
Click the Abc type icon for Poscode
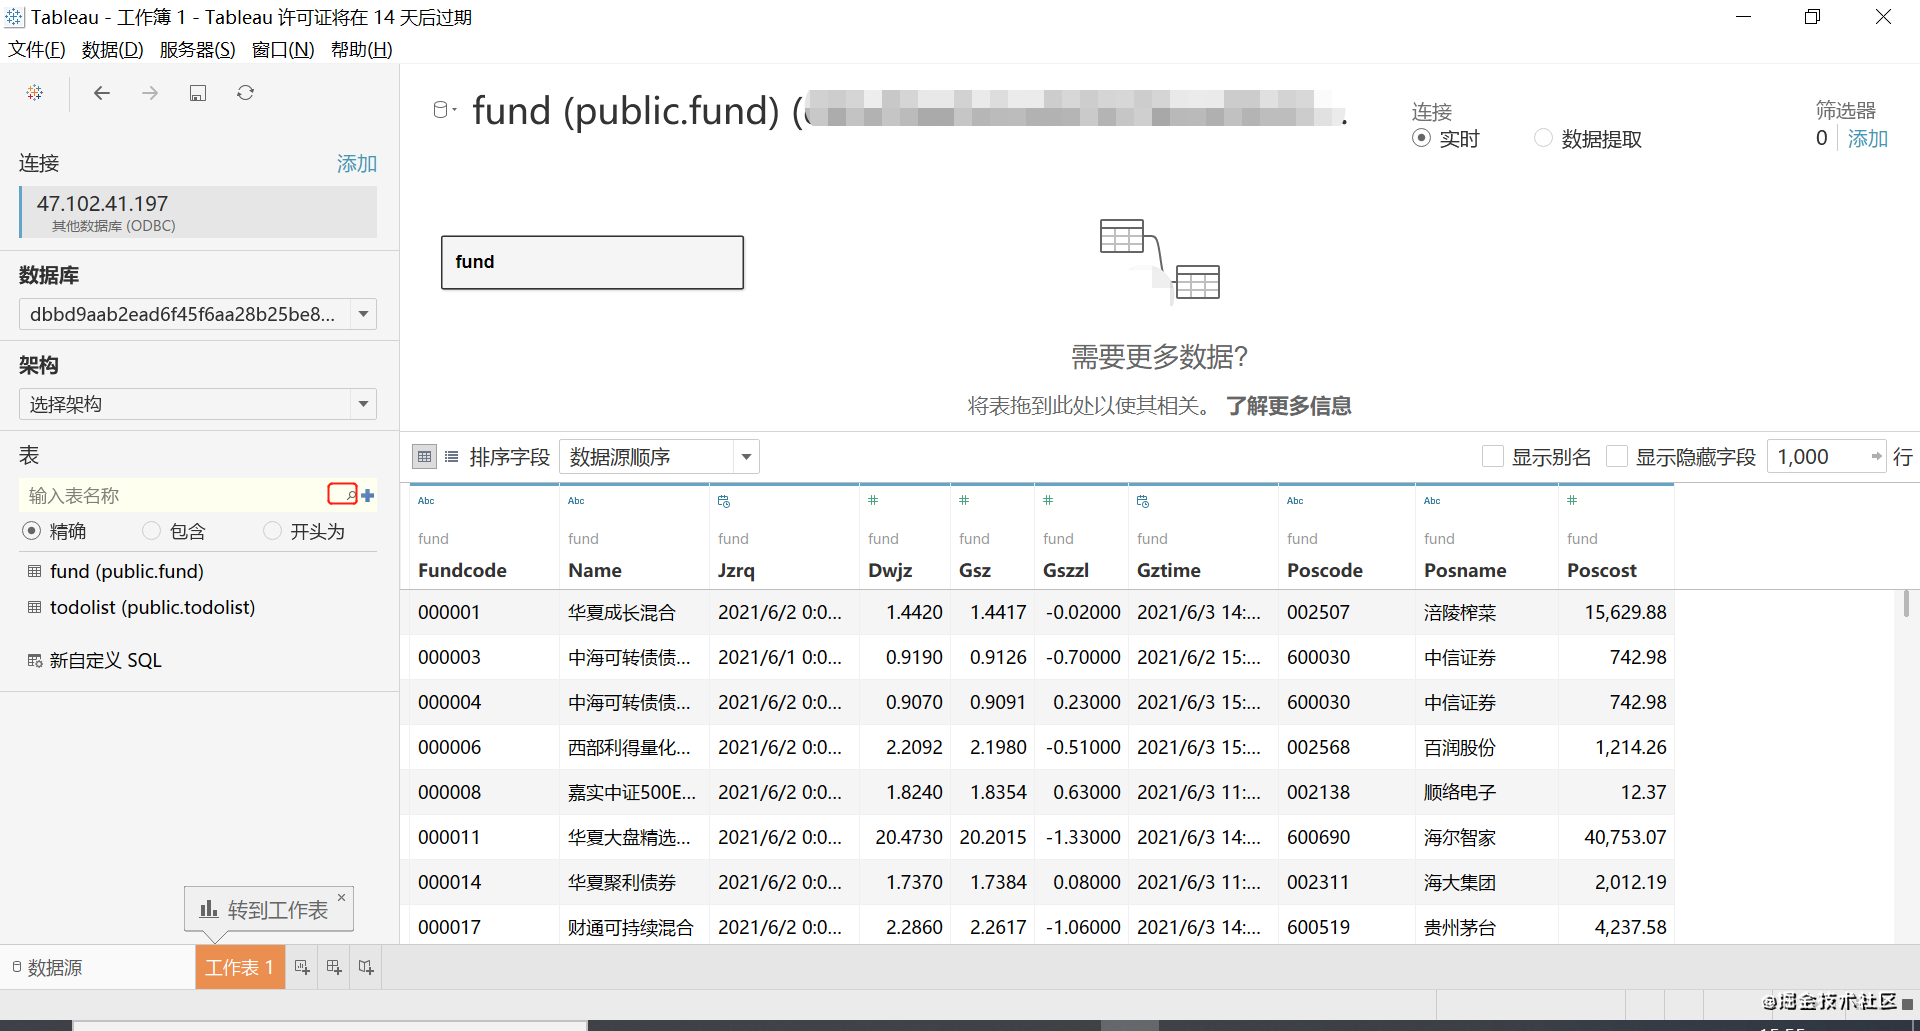coord(1295,501)
